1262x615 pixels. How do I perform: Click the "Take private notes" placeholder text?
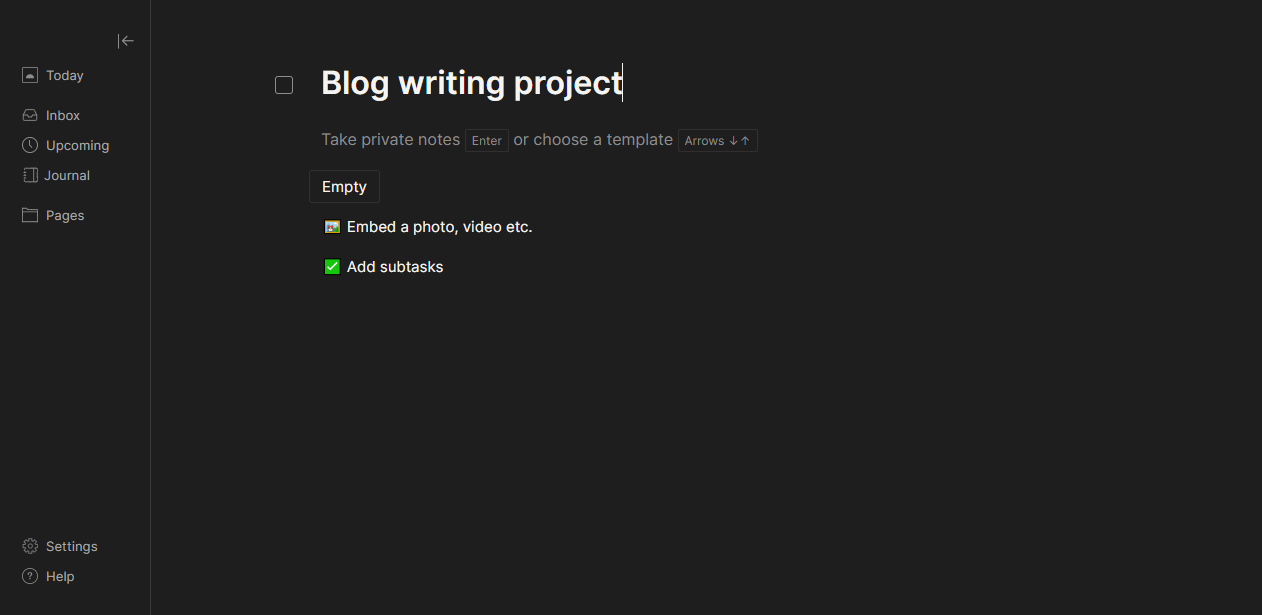pos(390,140)
